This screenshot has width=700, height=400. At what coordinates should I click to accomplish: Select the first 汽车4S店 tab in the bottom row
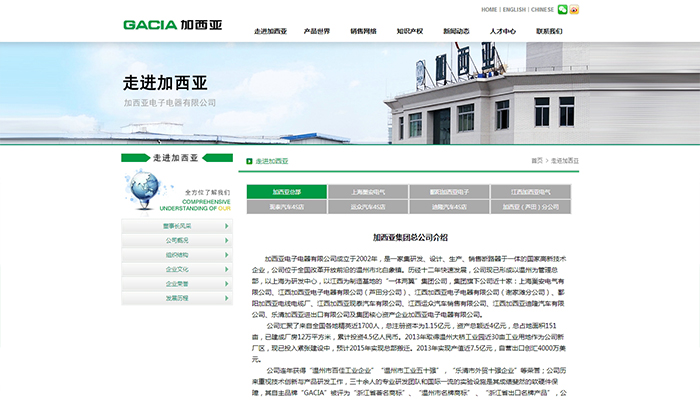tap(287, 207)
